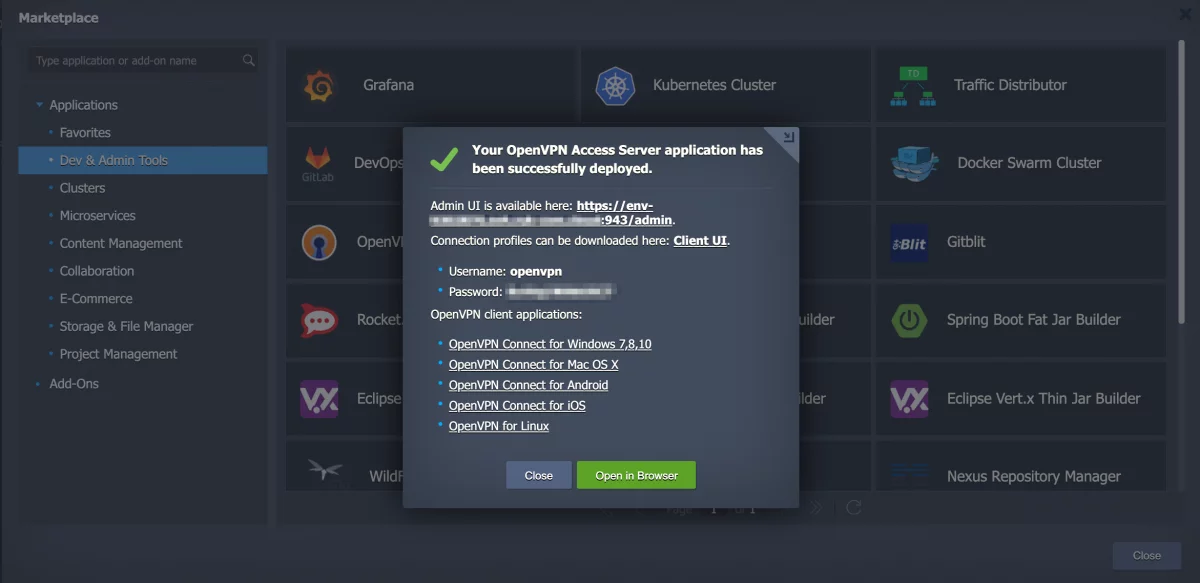
Task: Click the Spring Boot green power icon
Action: 909,320
